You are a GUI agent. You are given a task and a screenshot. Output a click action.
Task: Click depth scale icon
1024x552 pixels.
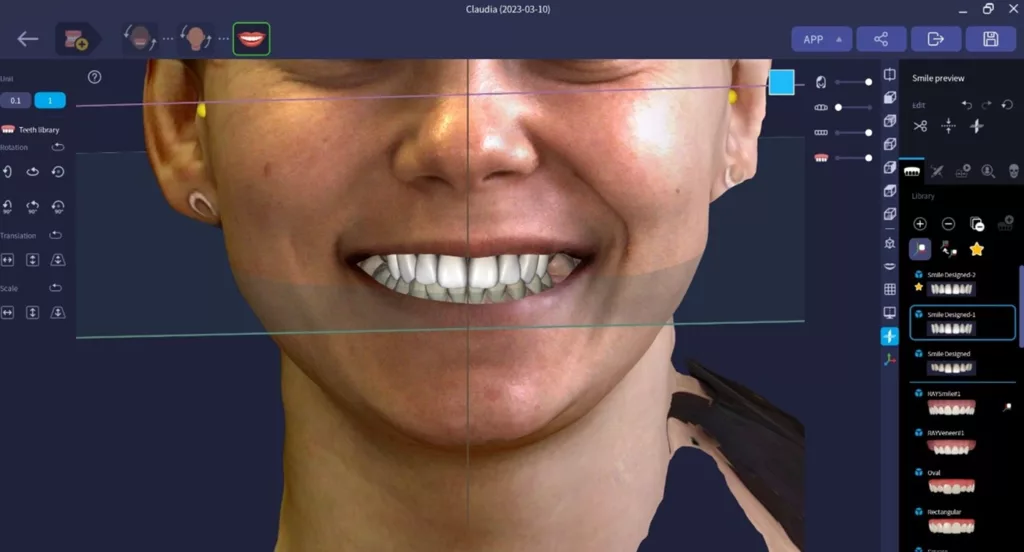58,313
